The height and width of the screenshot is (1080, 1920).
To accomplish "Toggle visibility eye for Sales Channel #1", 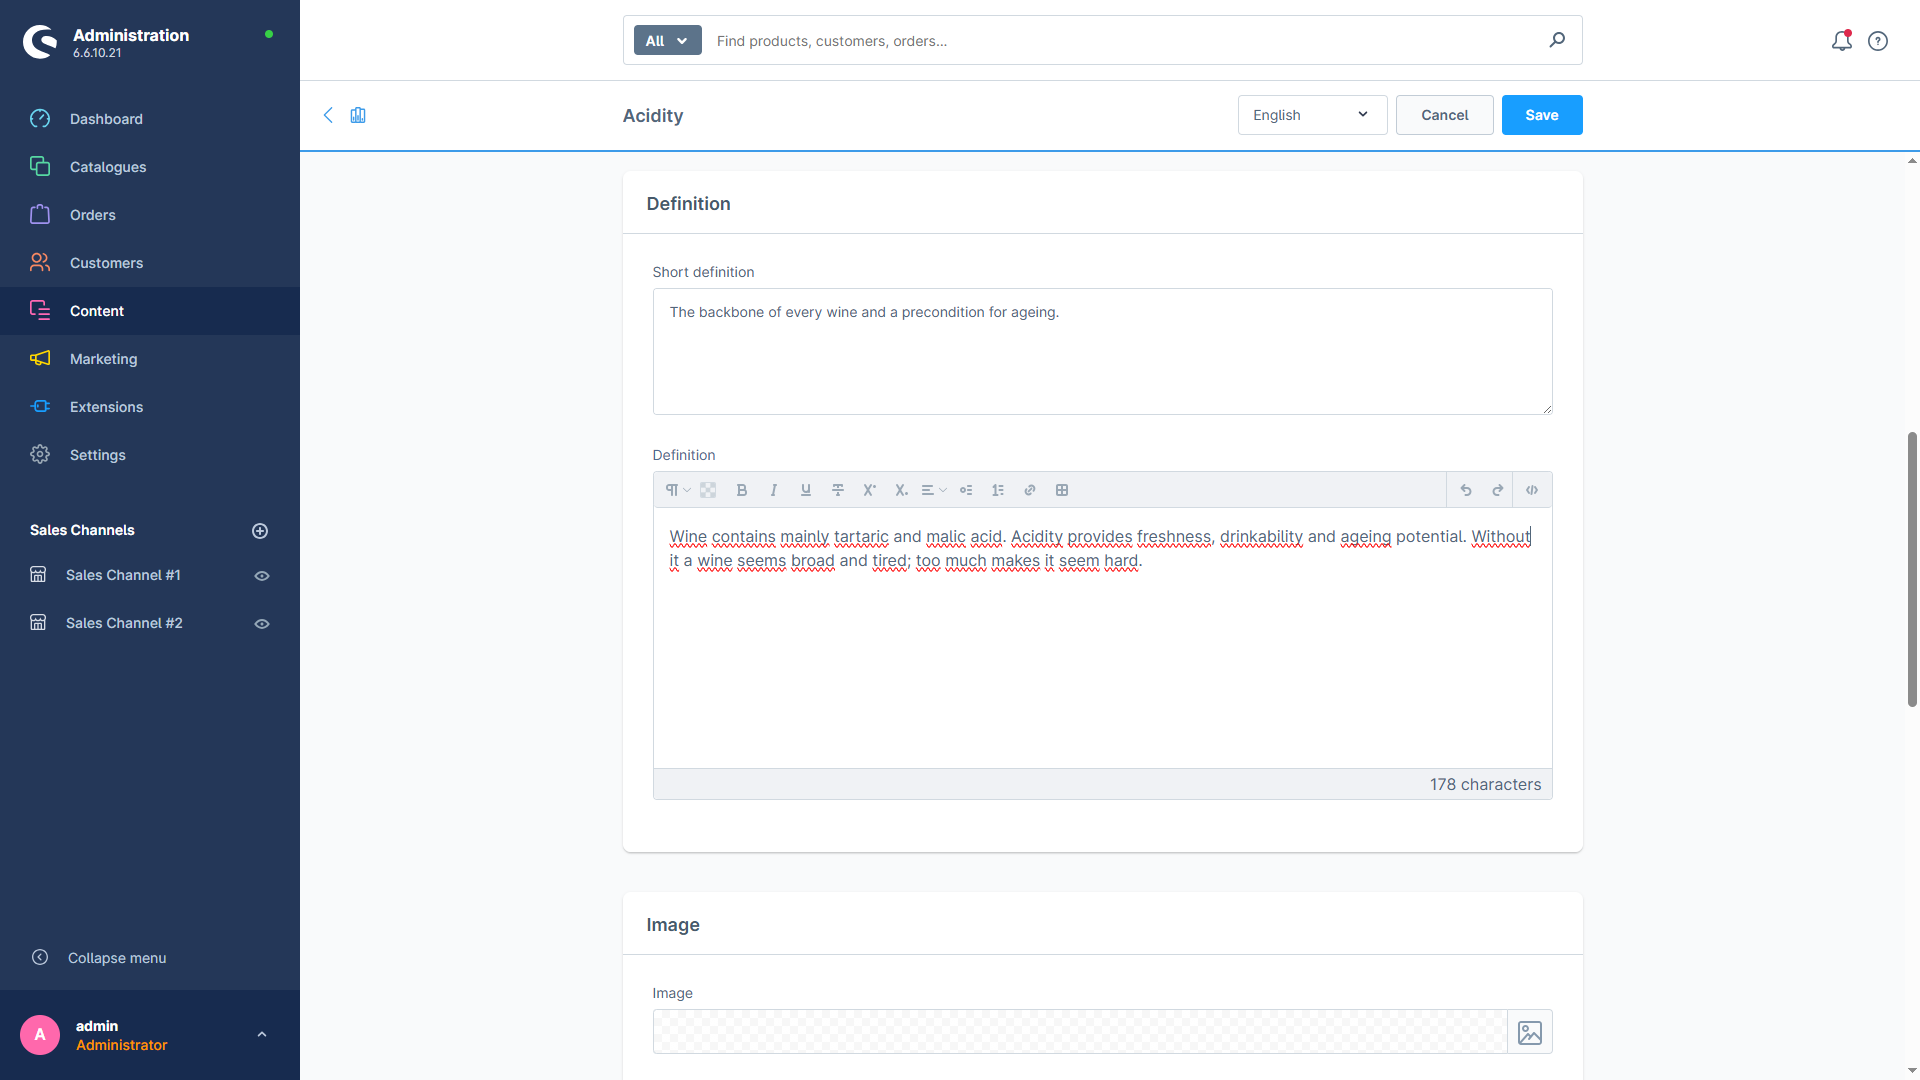I will pos(262,576).
